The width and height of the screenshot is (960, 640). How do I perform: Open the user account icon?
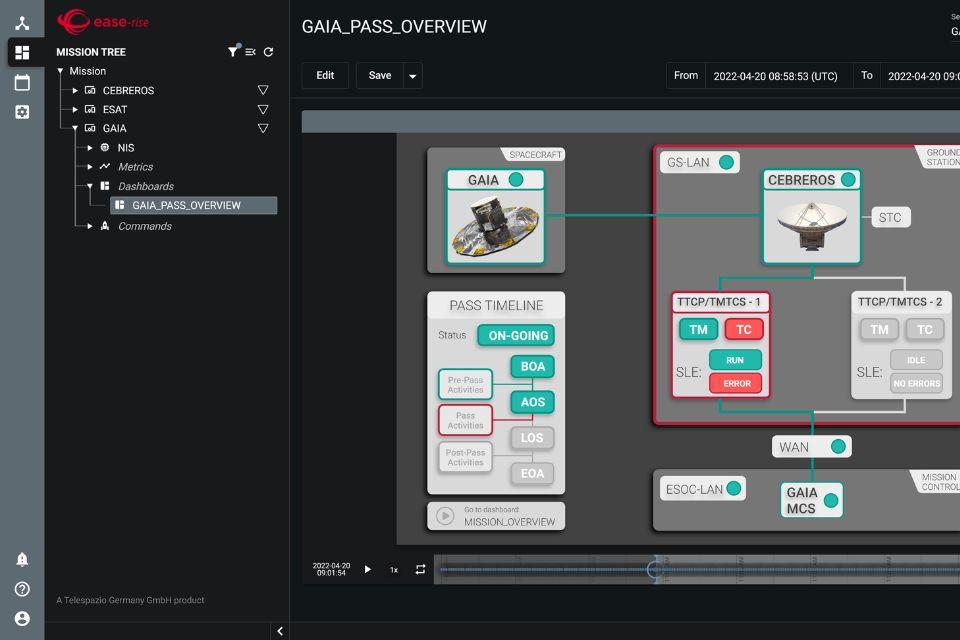click(22, 619)
